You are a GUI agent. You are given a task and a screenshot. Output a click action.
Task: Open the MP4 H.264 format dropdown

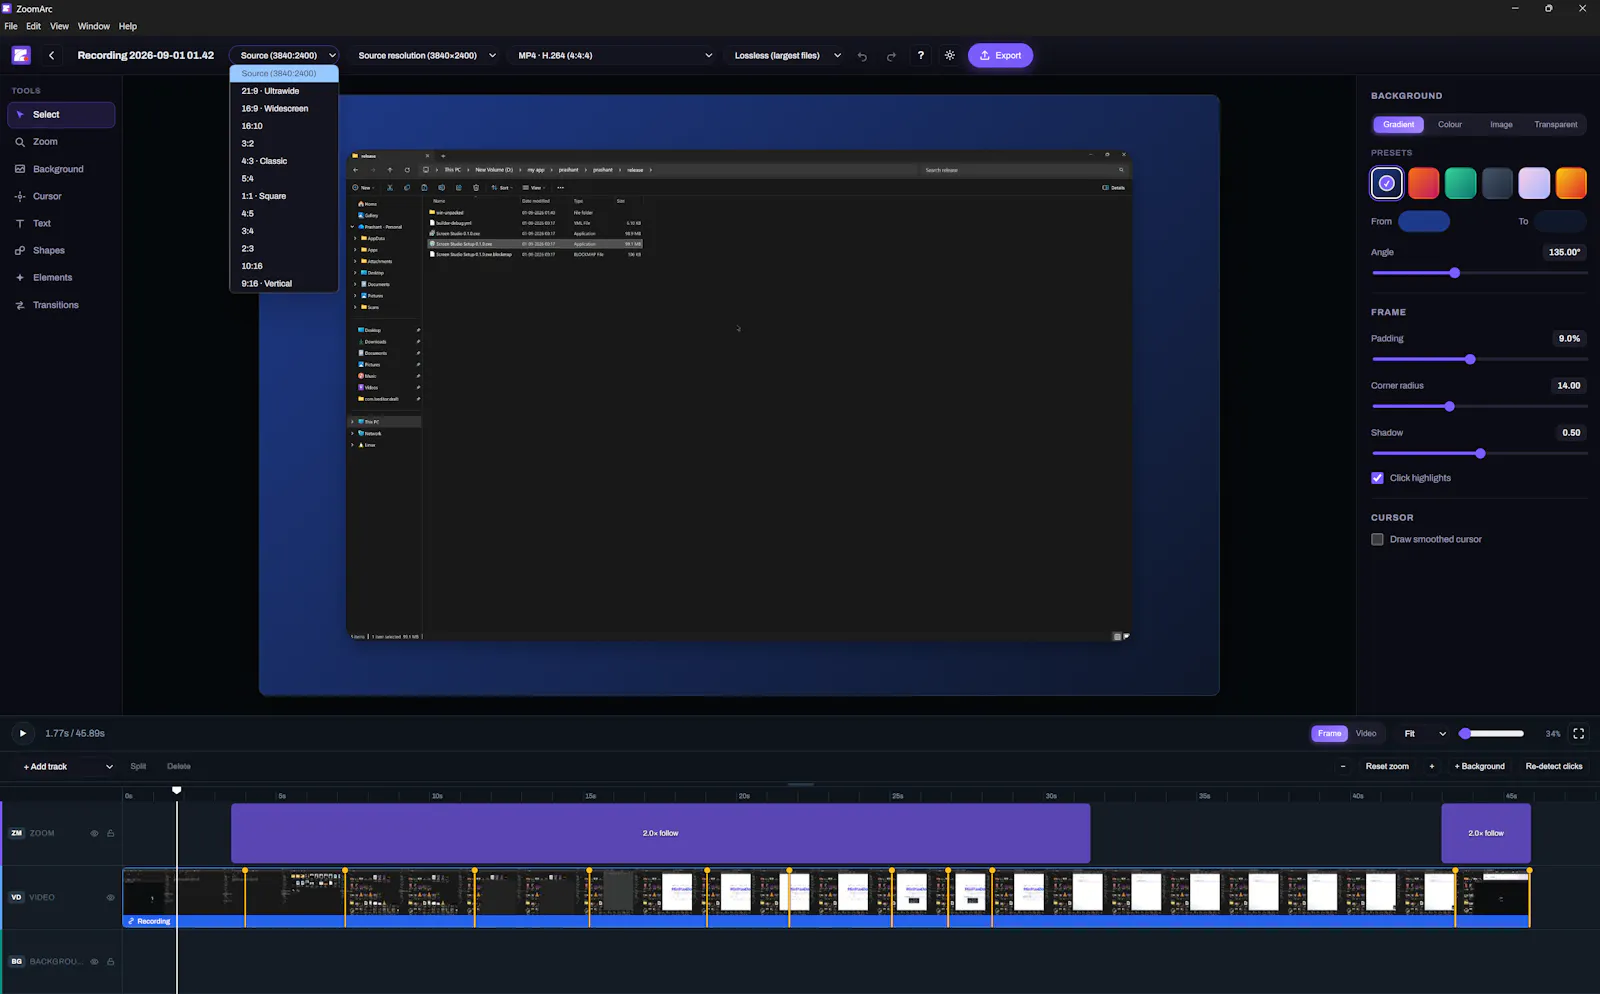[x=615, y=56]
